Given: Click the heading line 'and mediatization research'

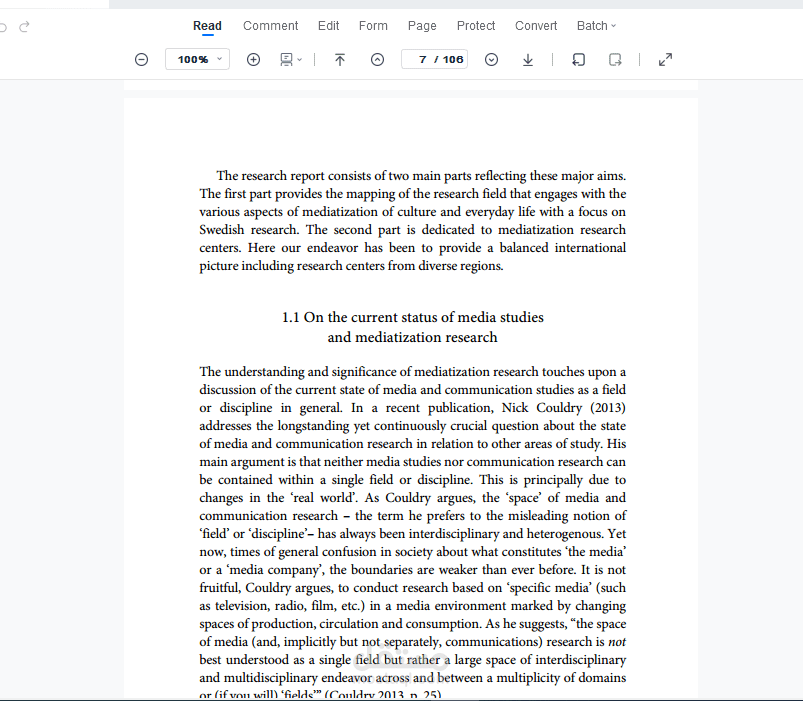Looking at the screenshot, I should point(413,337).
